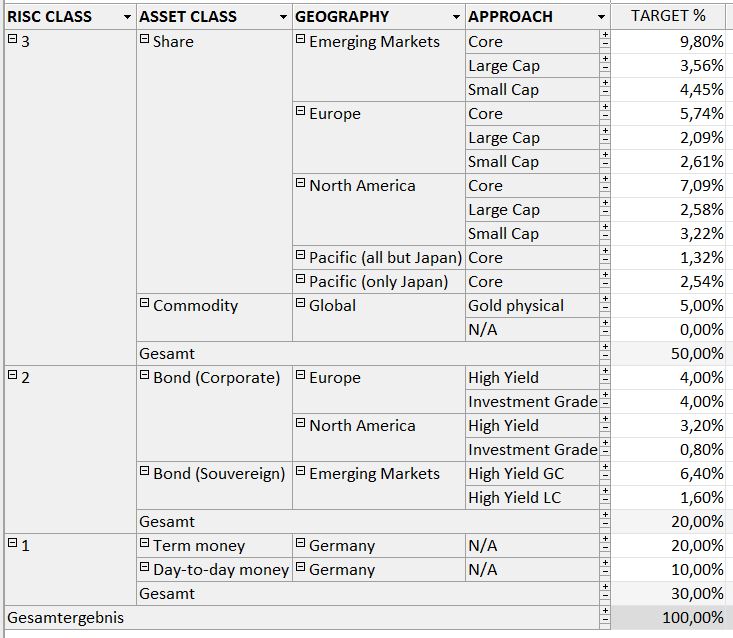This screenshot has width=733, height=638.
Task: Click minus stepper beside High Yield LC
Action: [x=604, y=502]
